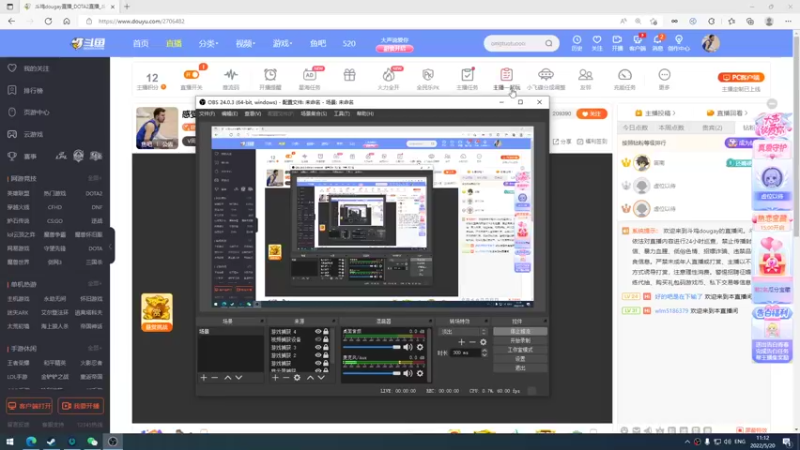Open the UFO spaceship icon in toolbar
This screenshot has height=450, width=800.
coord(545,75)
